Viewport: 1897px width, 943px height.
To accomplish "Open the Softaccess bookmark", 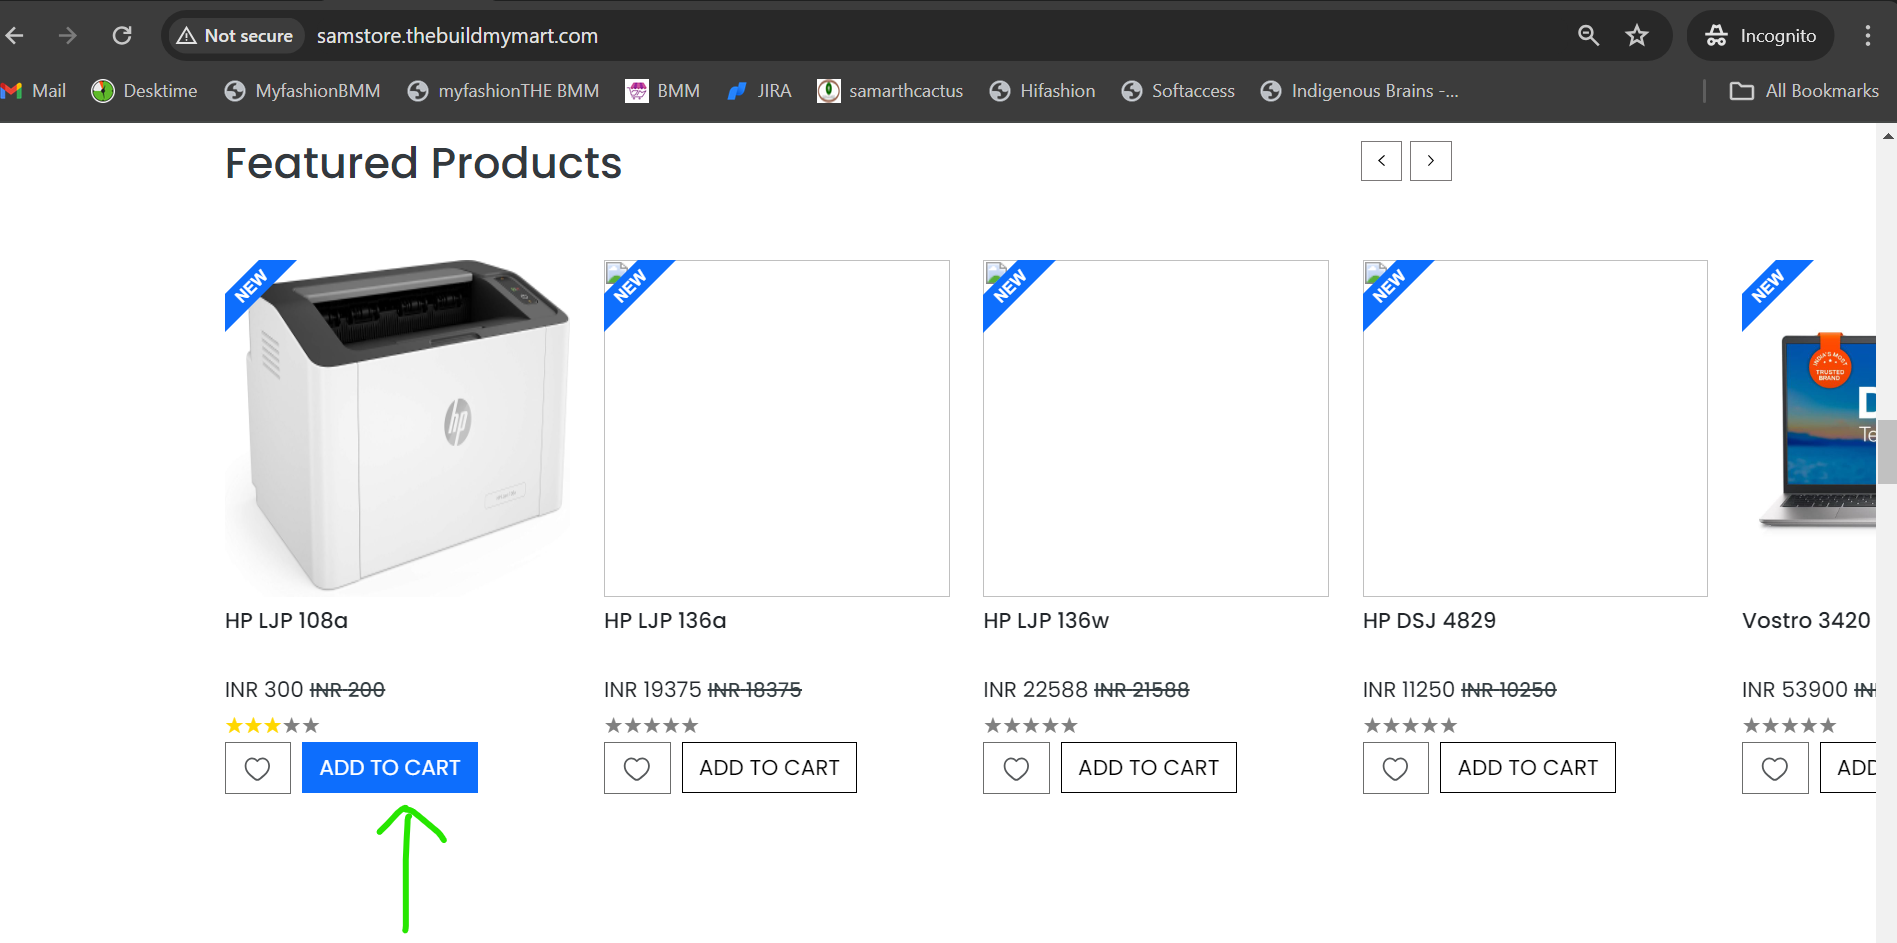I will click(1178, 91).
